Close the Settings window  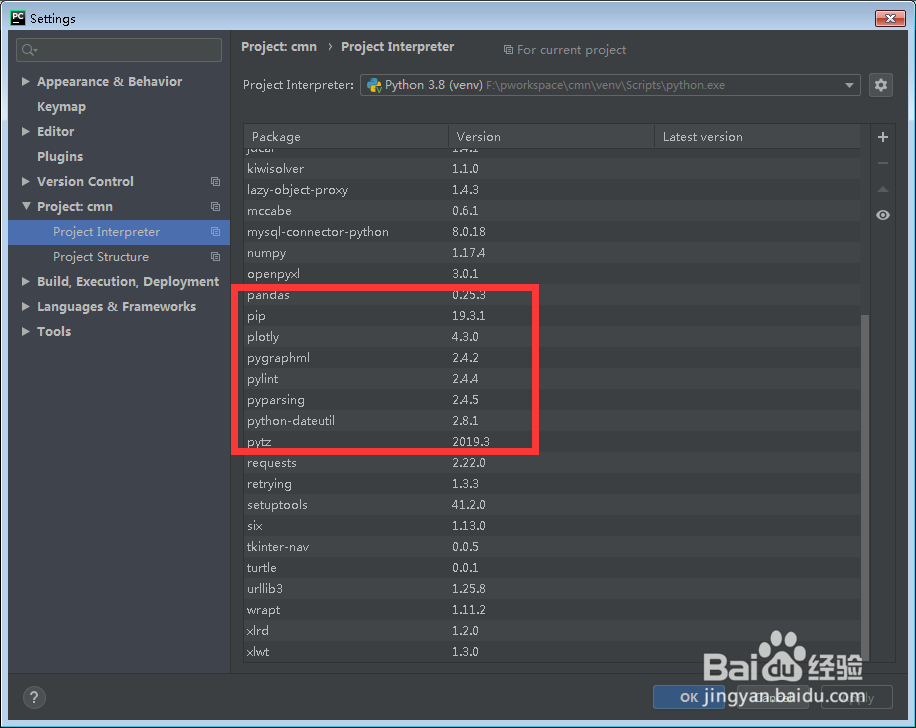click(890, 19)
